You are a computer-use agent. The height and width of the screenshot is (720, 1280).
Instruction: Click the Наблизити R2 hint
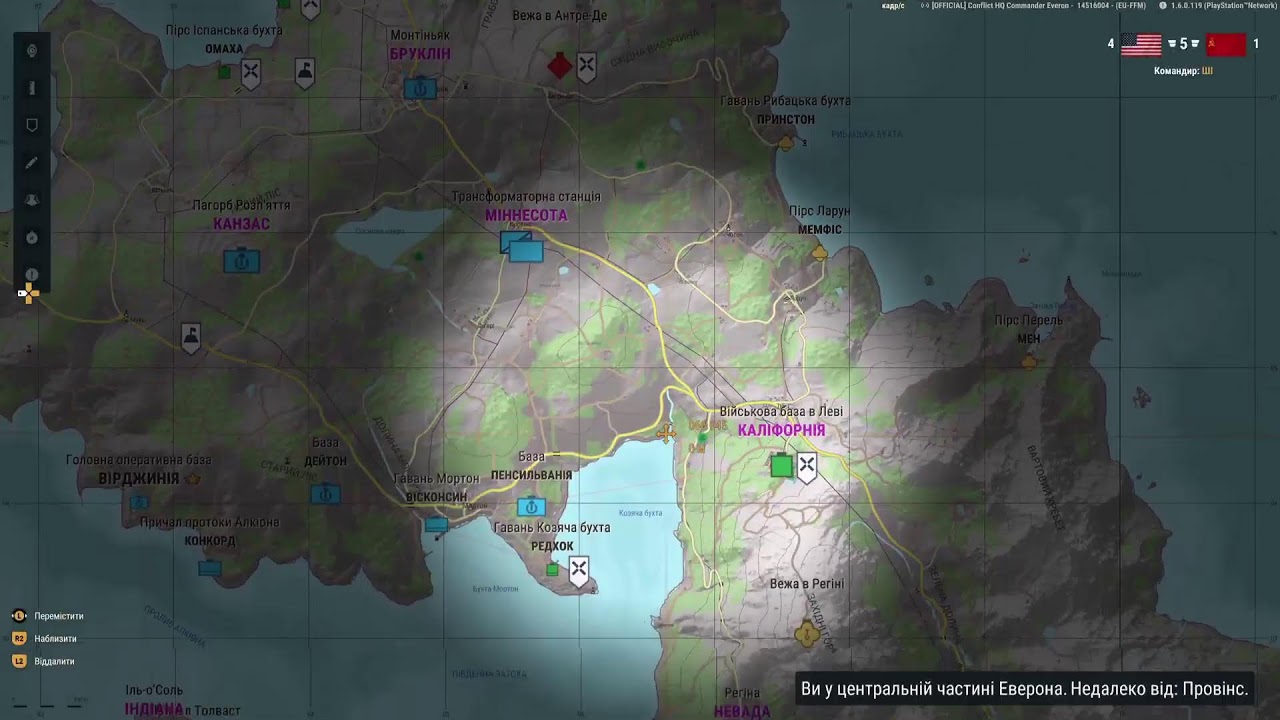[44, 638]
